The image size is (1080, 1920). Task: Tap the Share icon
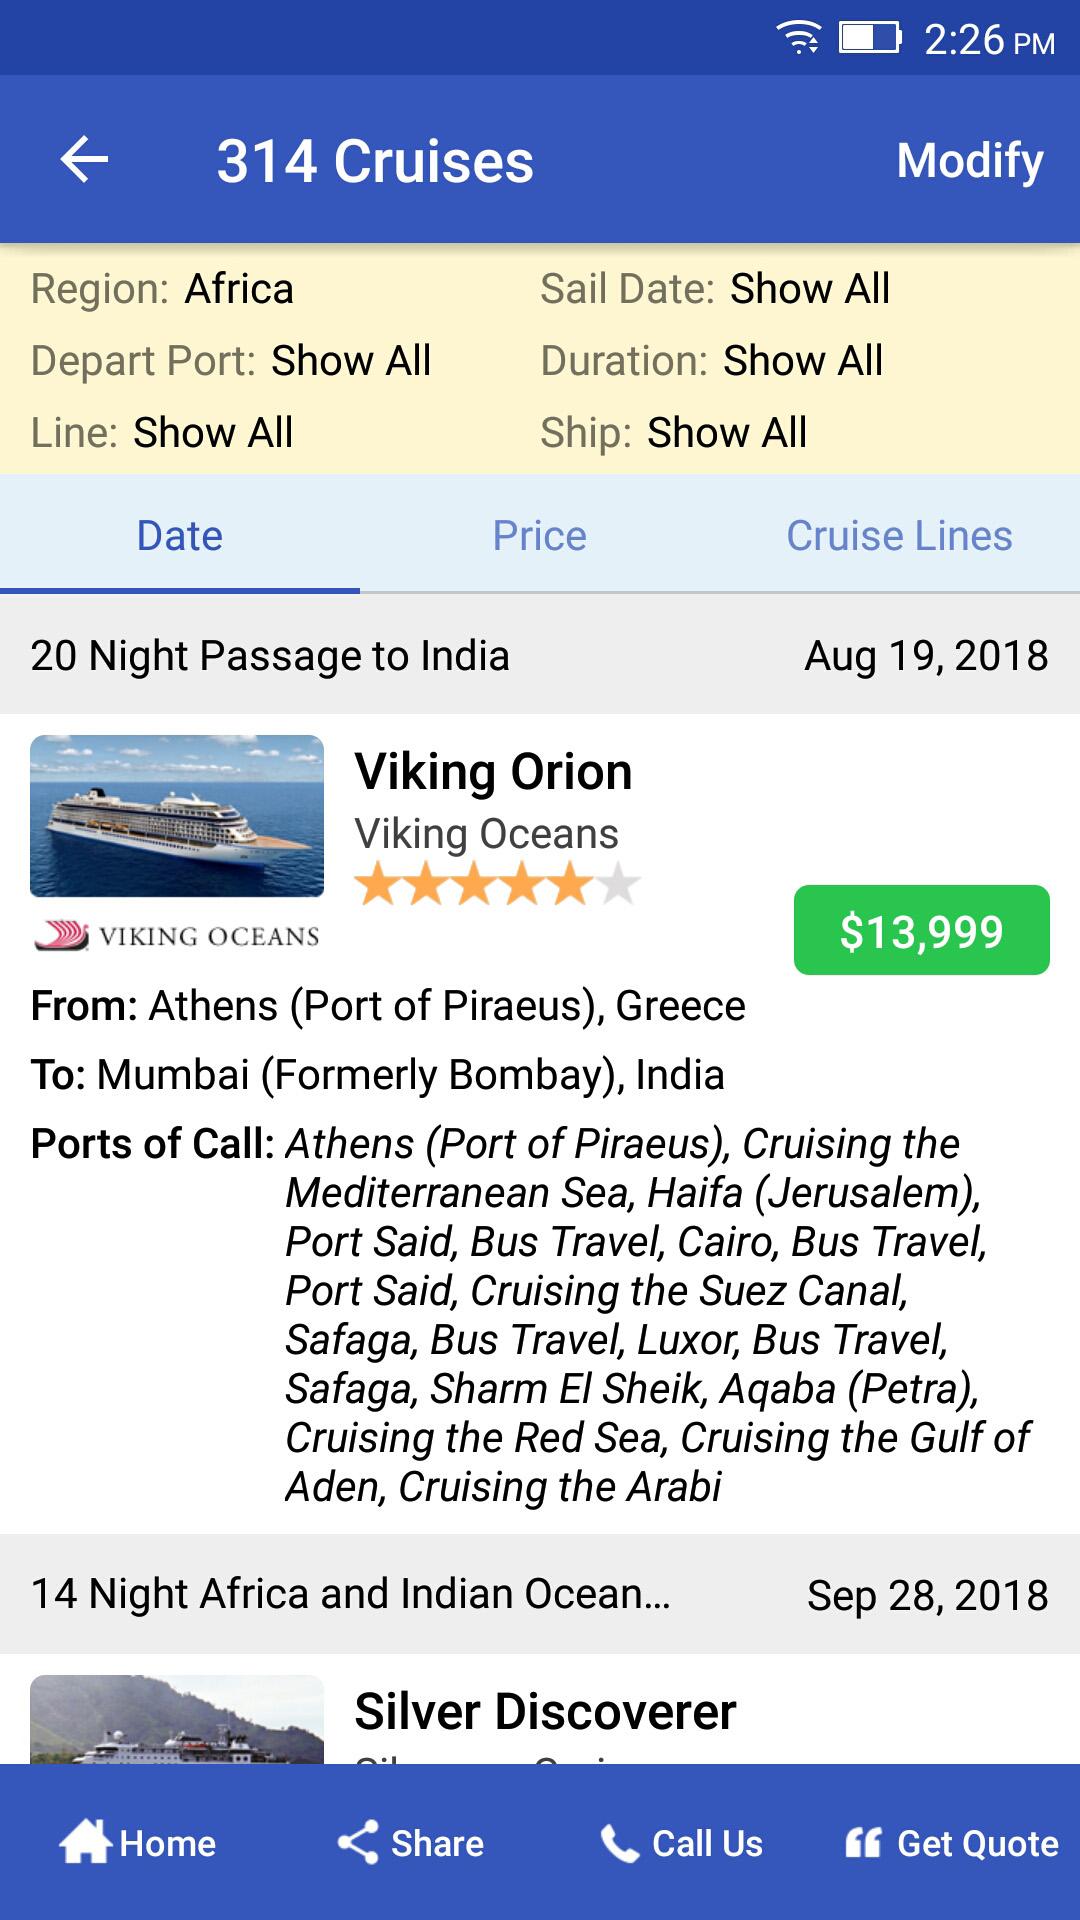(358, 1842)
